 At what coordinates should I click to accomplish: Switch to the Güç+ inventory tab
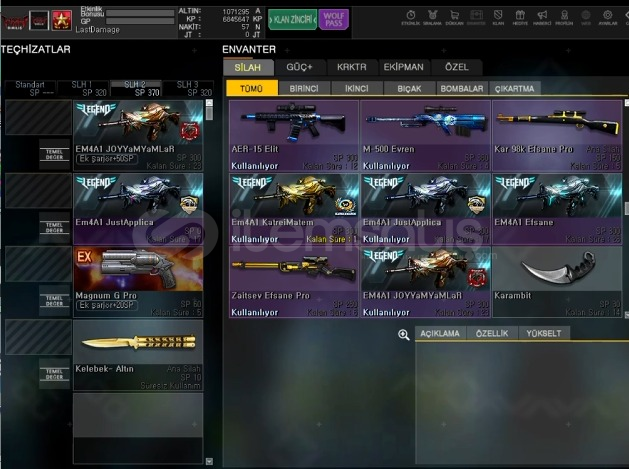tap(299, 67)
